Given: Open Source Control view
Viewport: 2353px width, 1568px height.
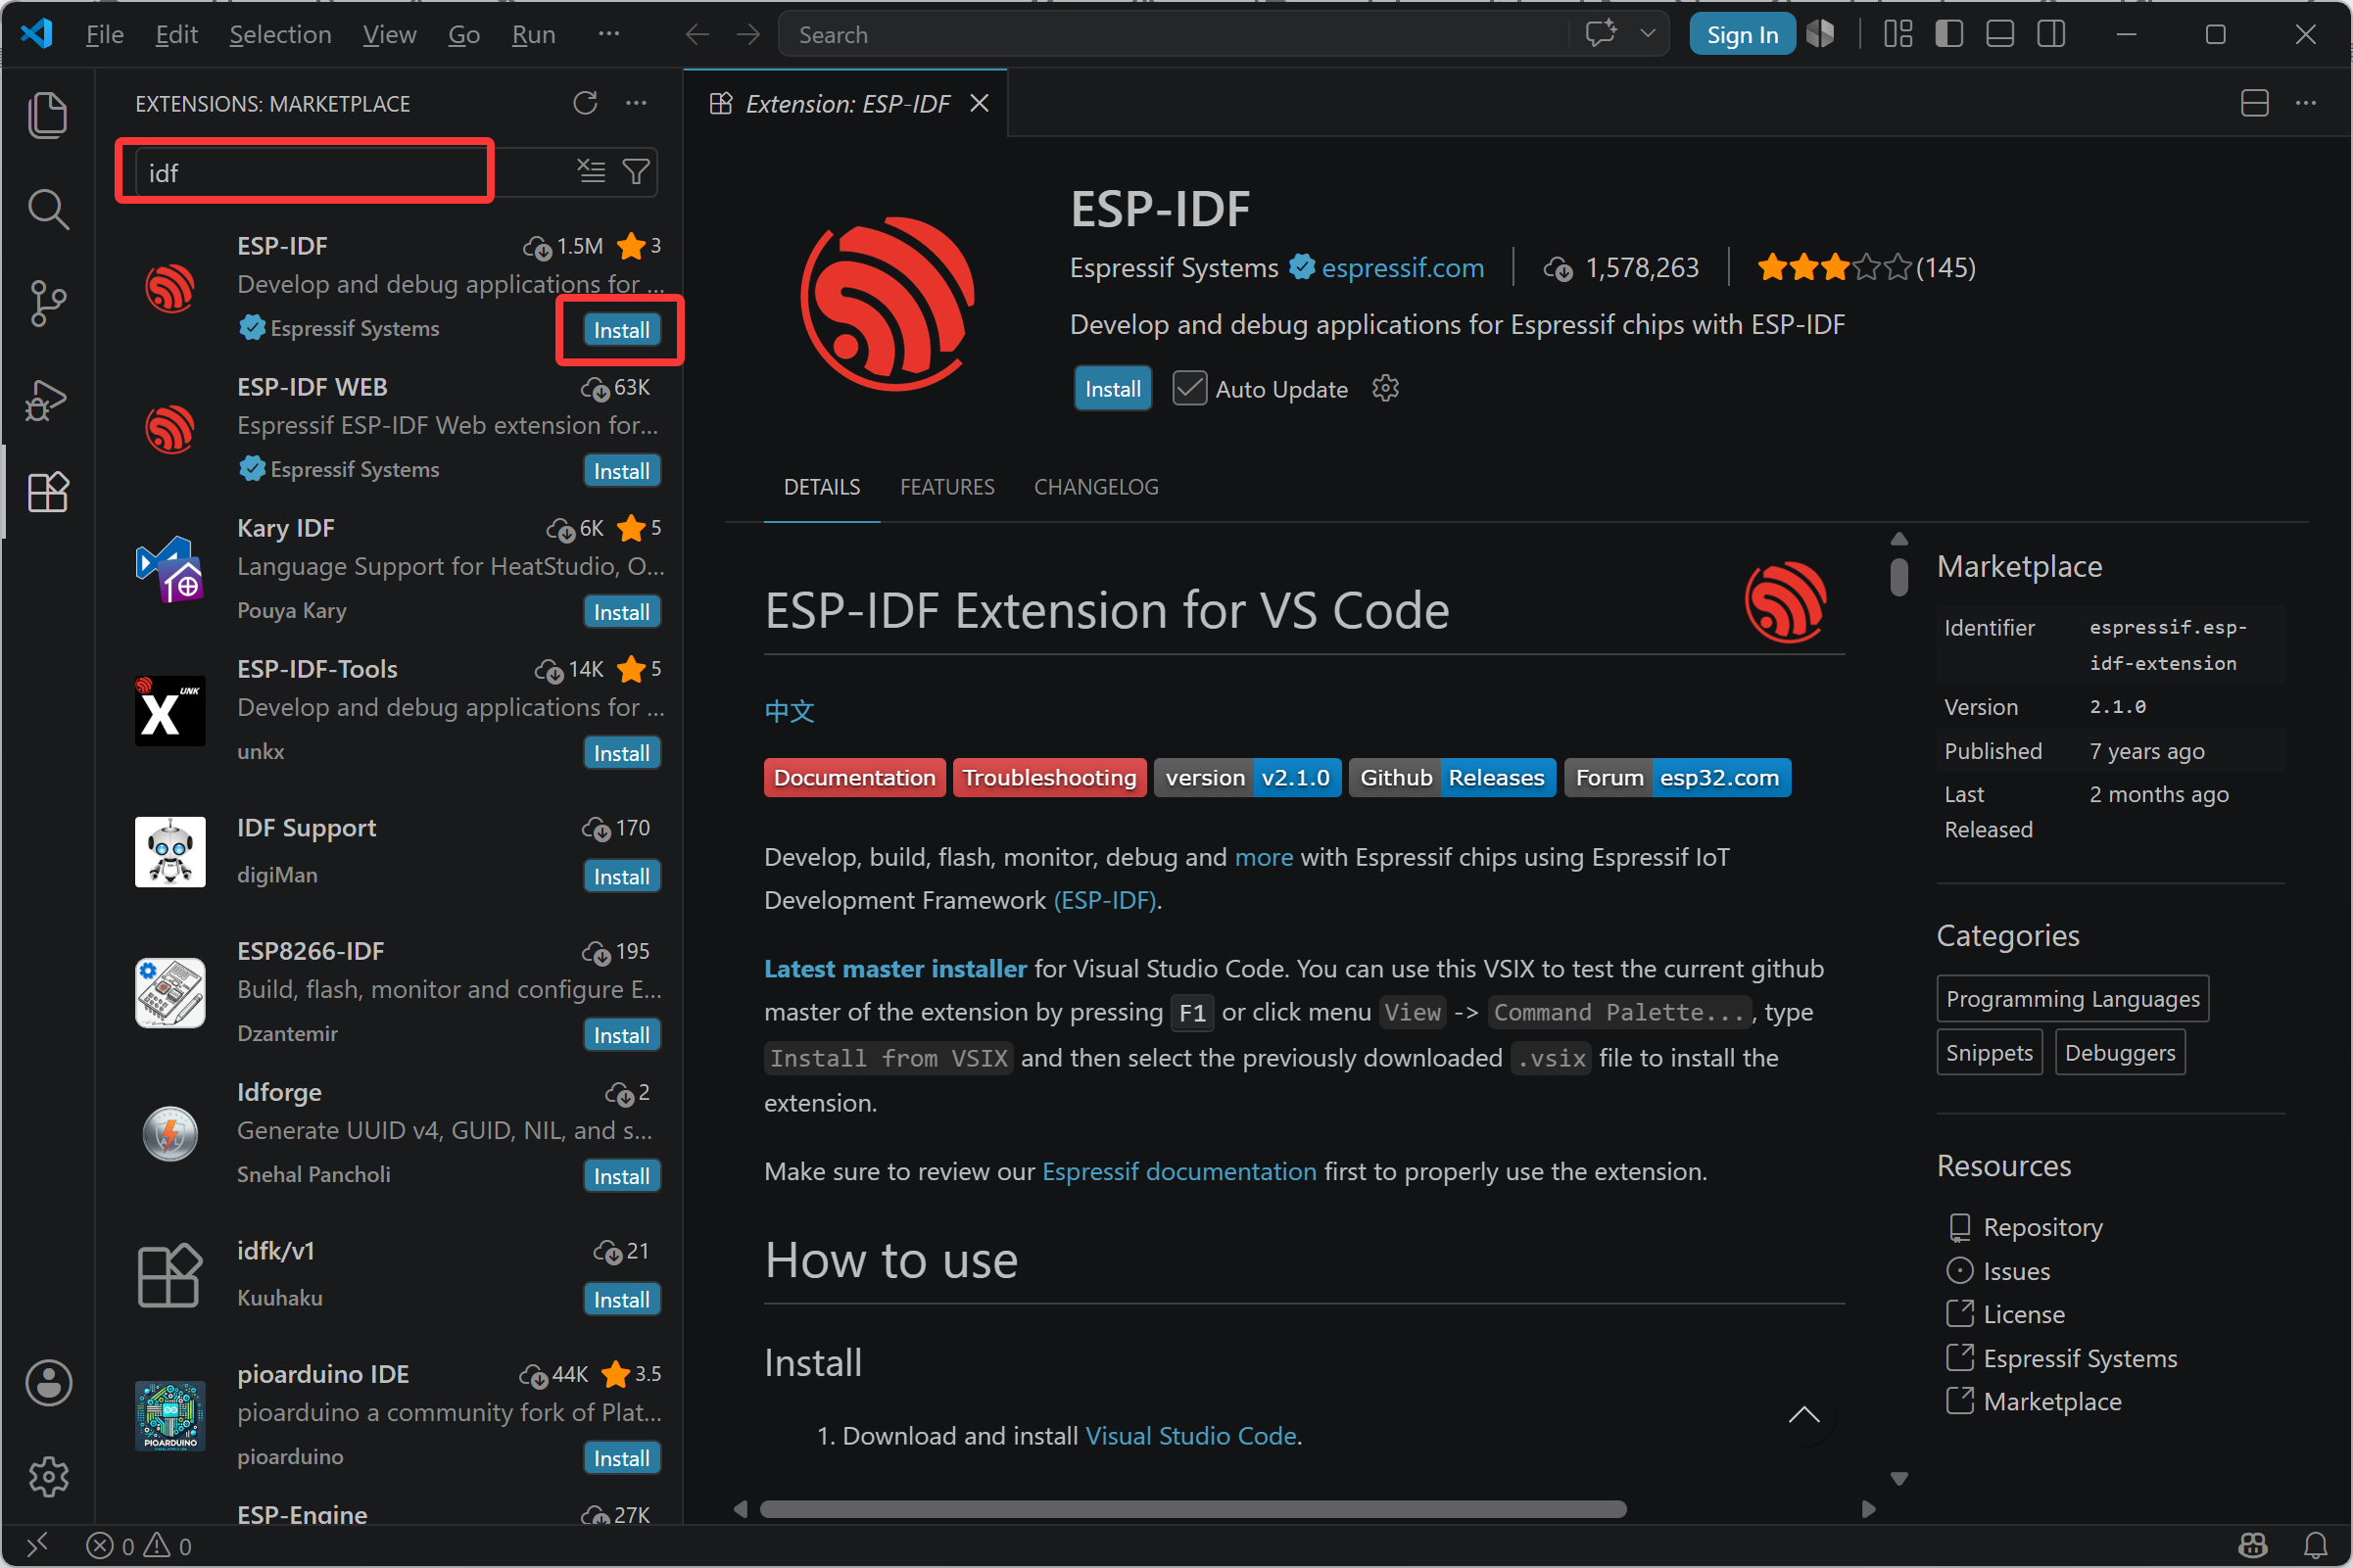Looking at the screenshot, I should 47,303.
